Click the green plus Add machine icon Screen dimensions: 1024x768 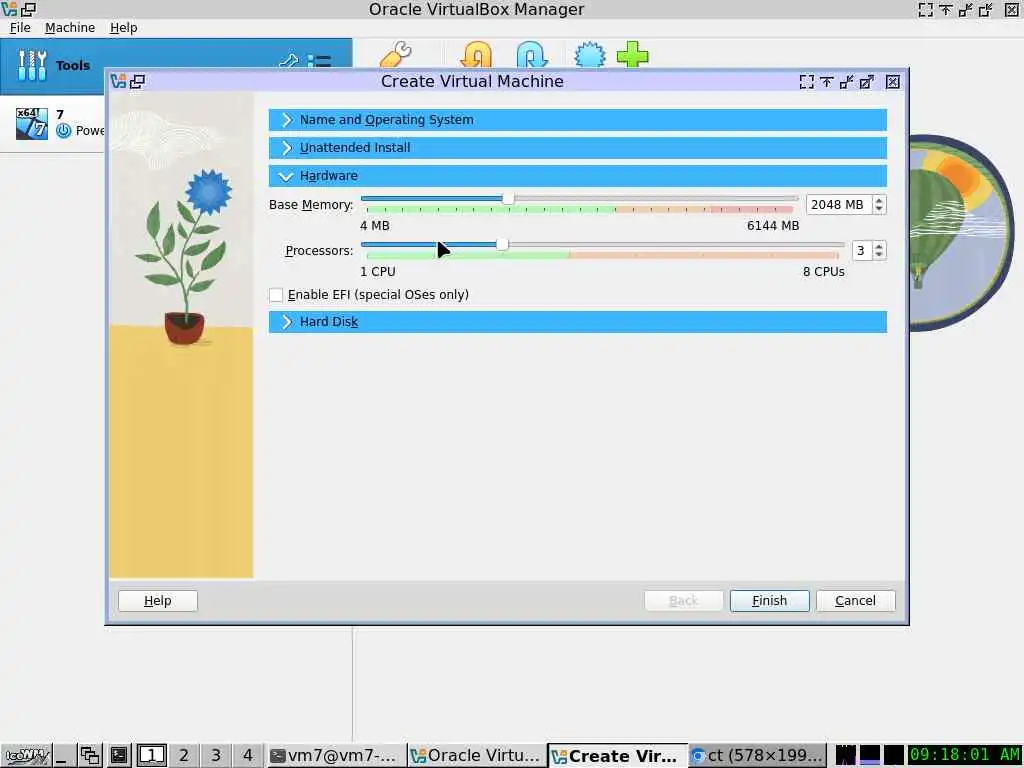coord(632,55)
